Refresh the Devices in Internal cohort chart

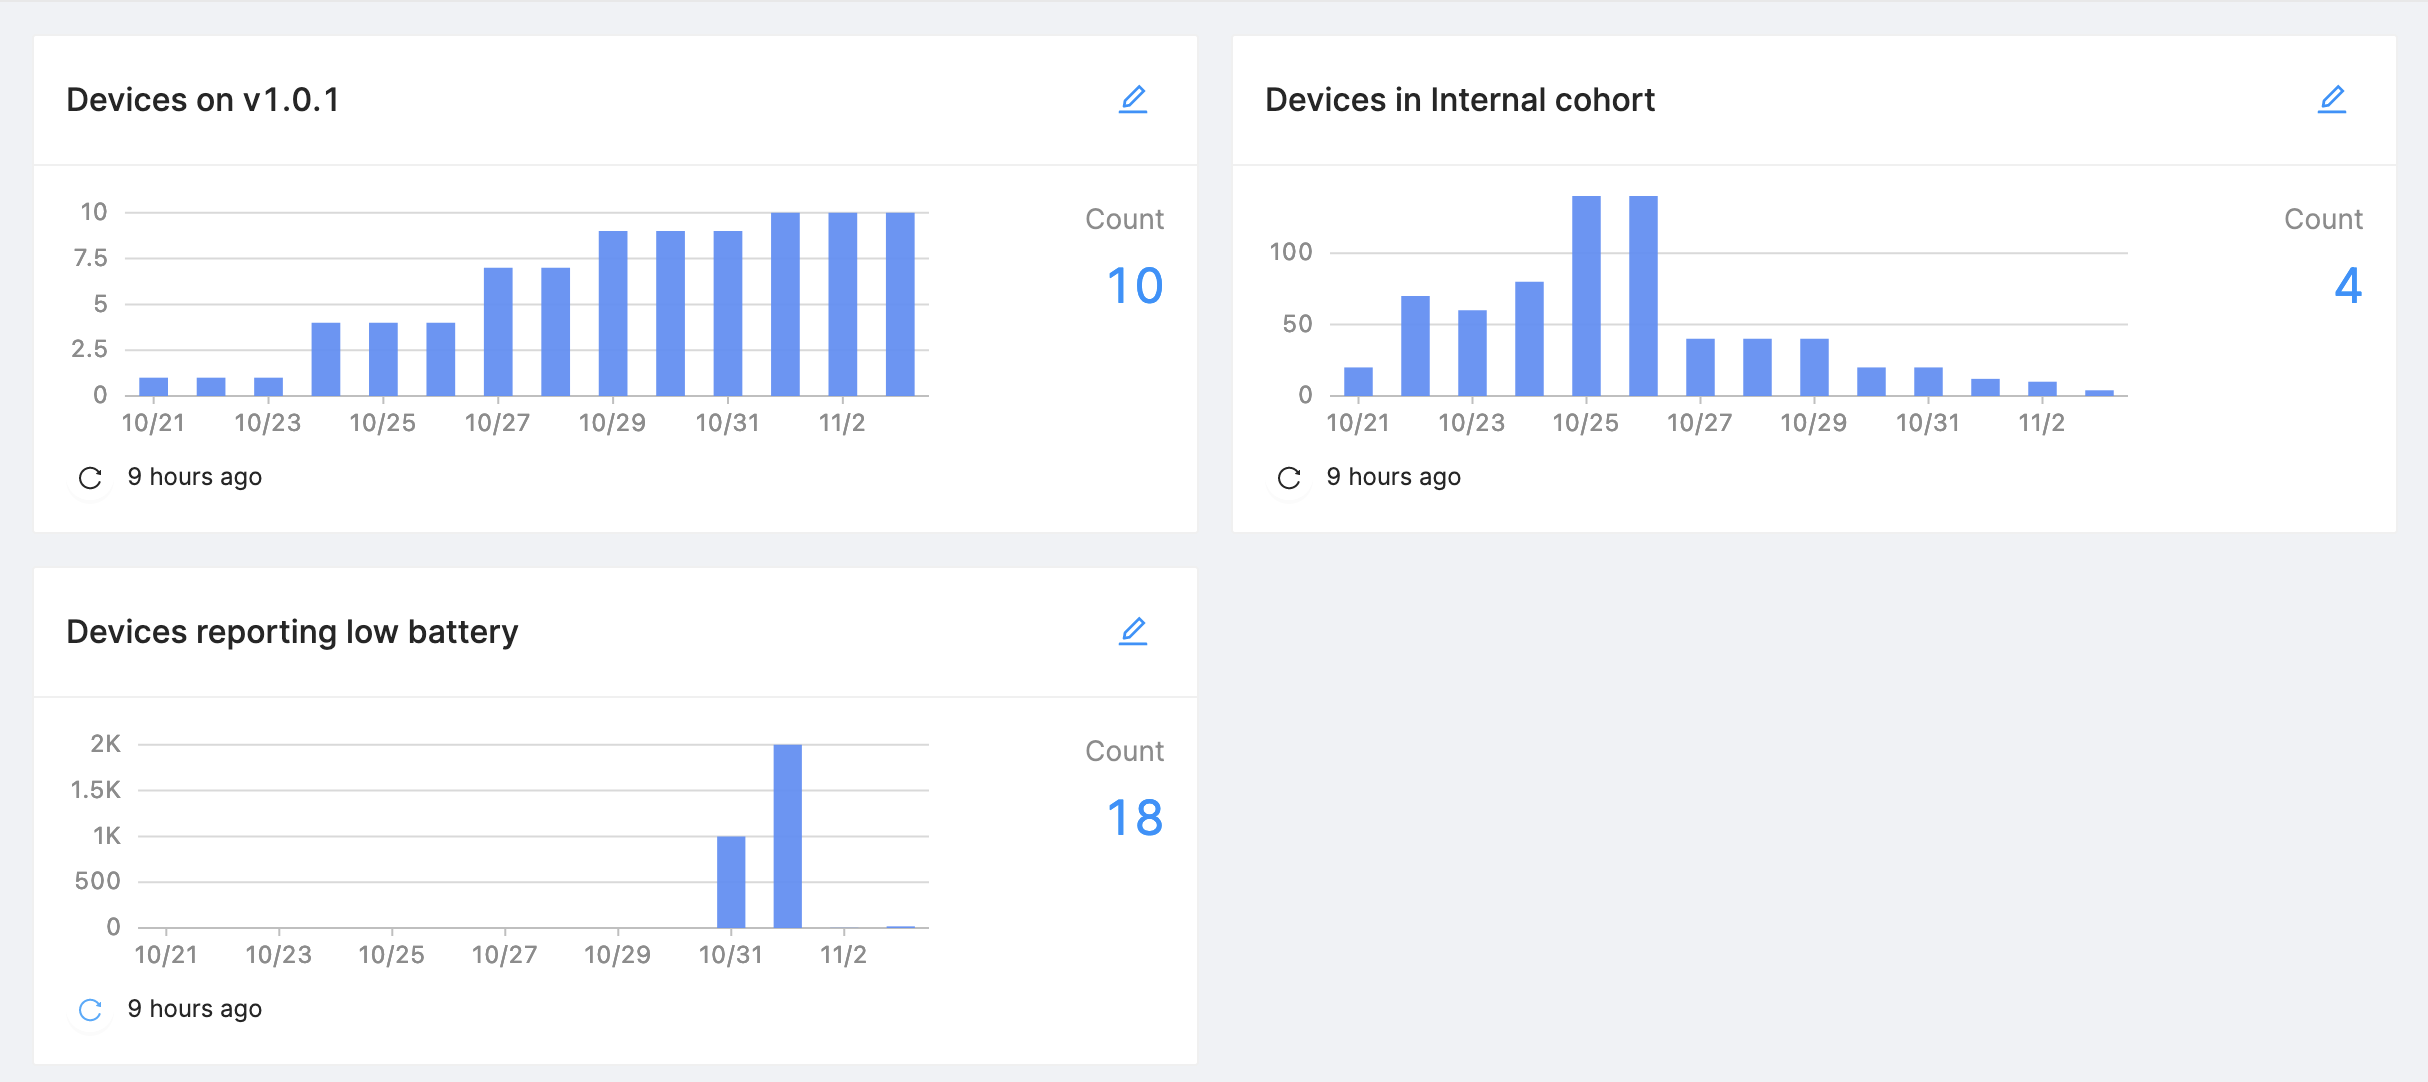coord(1289,478)
